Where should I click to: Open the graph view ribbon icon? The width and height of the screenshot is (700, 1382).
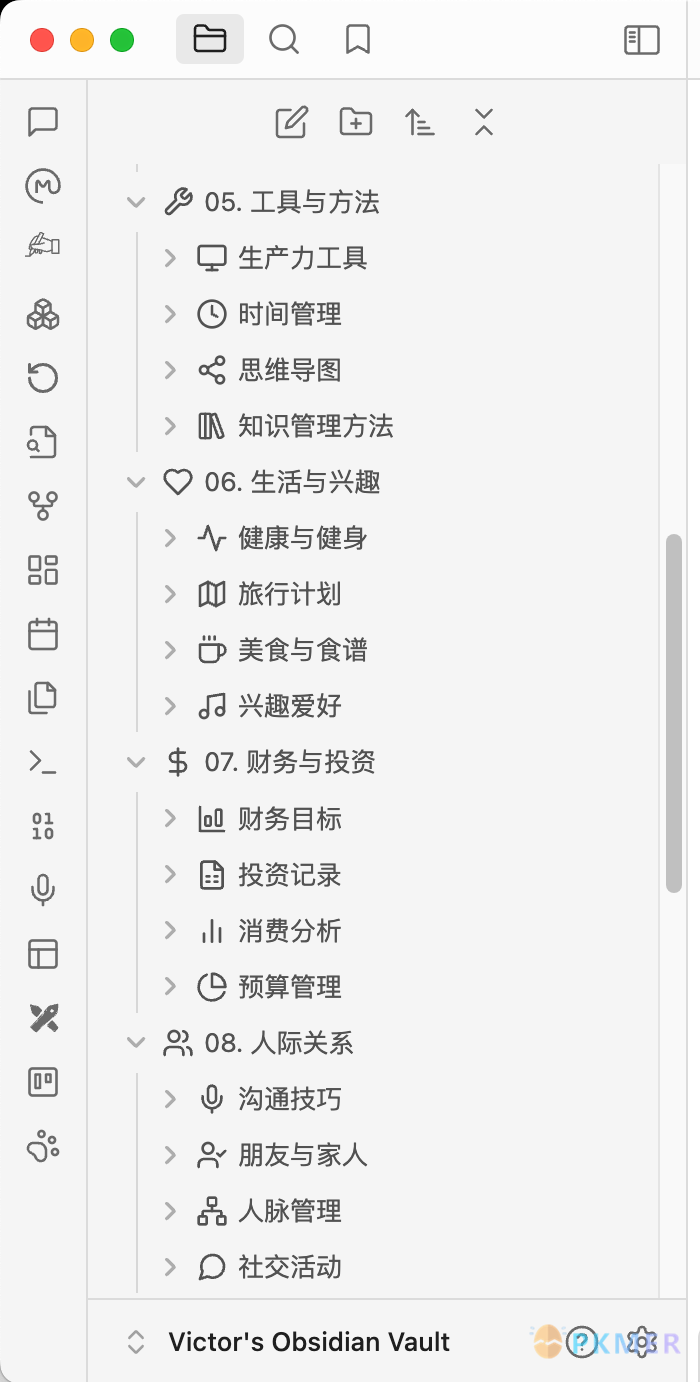pos(43,506)
